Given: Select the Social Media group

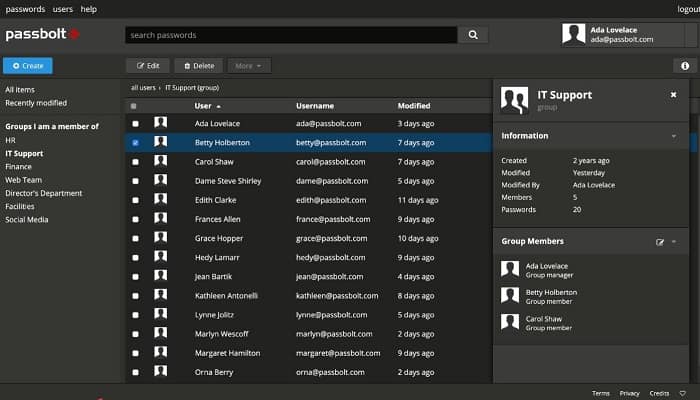Looking at the screenshot, I should pos(27,220).
